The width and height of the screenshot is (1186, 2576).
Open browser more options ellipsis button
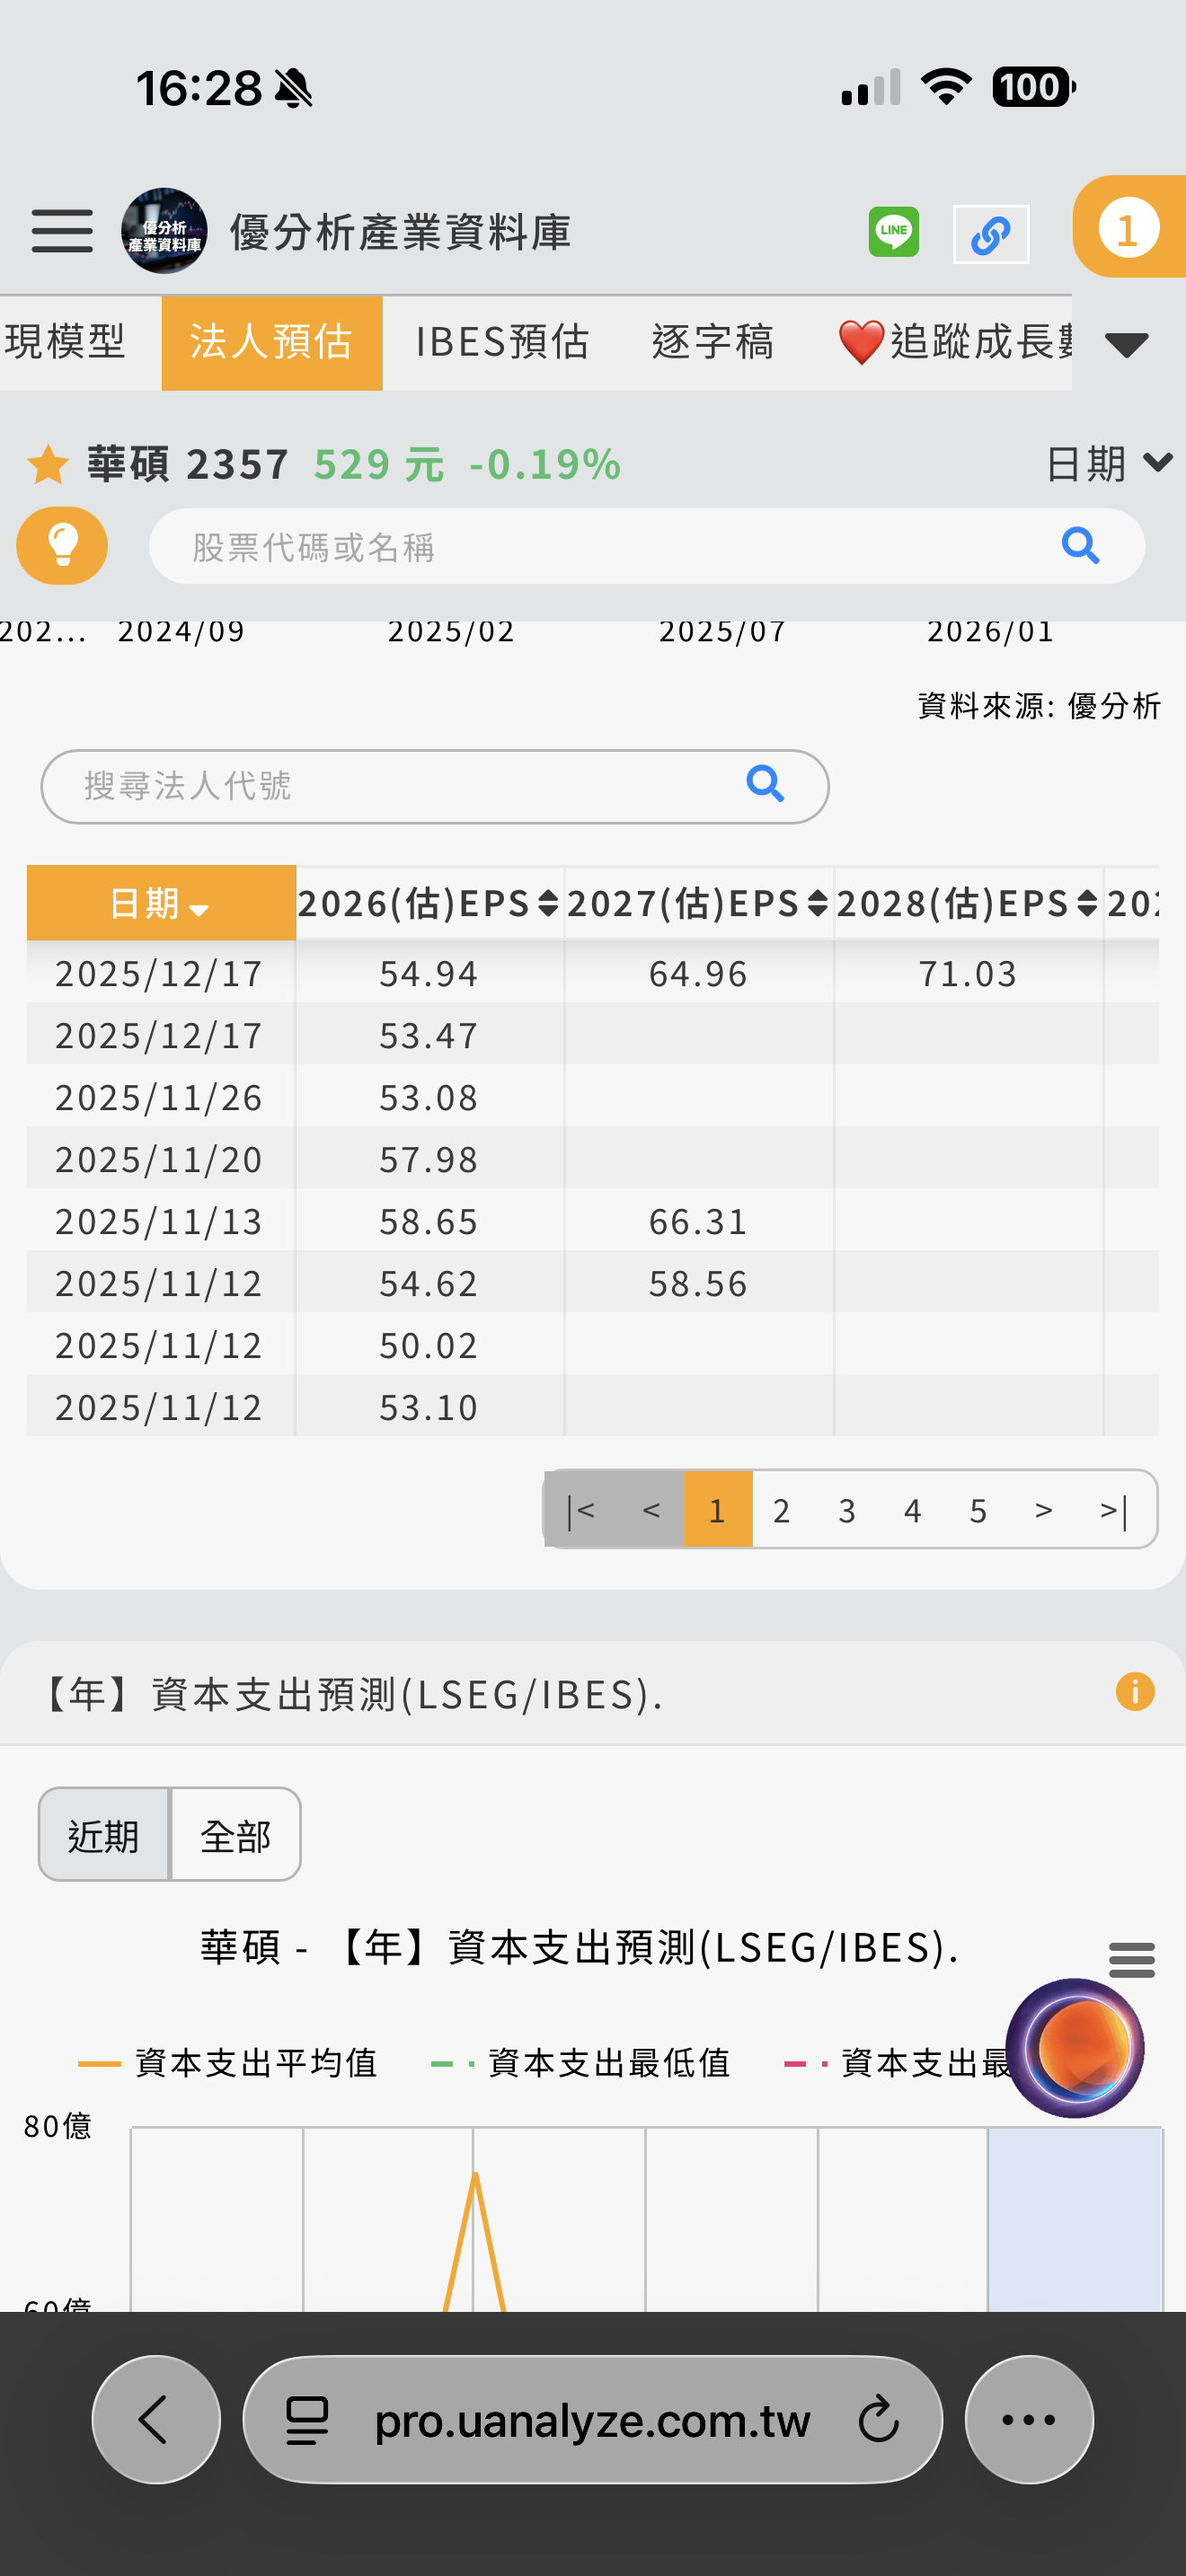(x=1029, y=2420)
